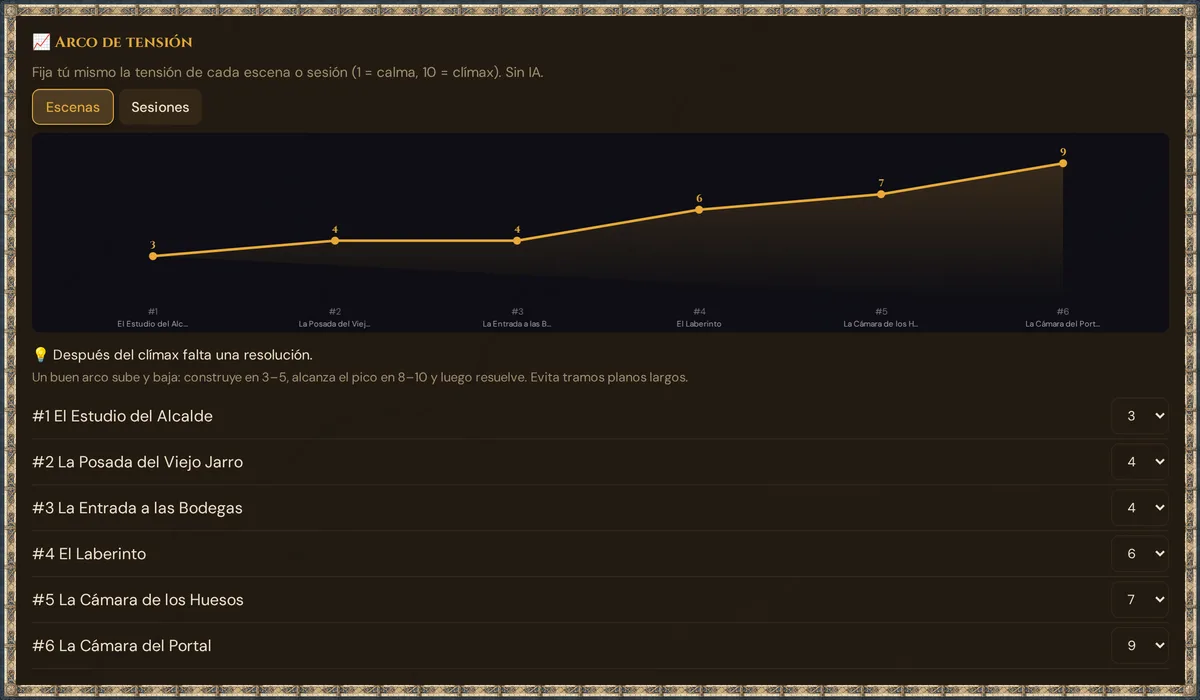This screenshot has width=1200, height=700.
Task: Click chart axis label 'La Cámara del Port…'
Action: click(1063, 324)
